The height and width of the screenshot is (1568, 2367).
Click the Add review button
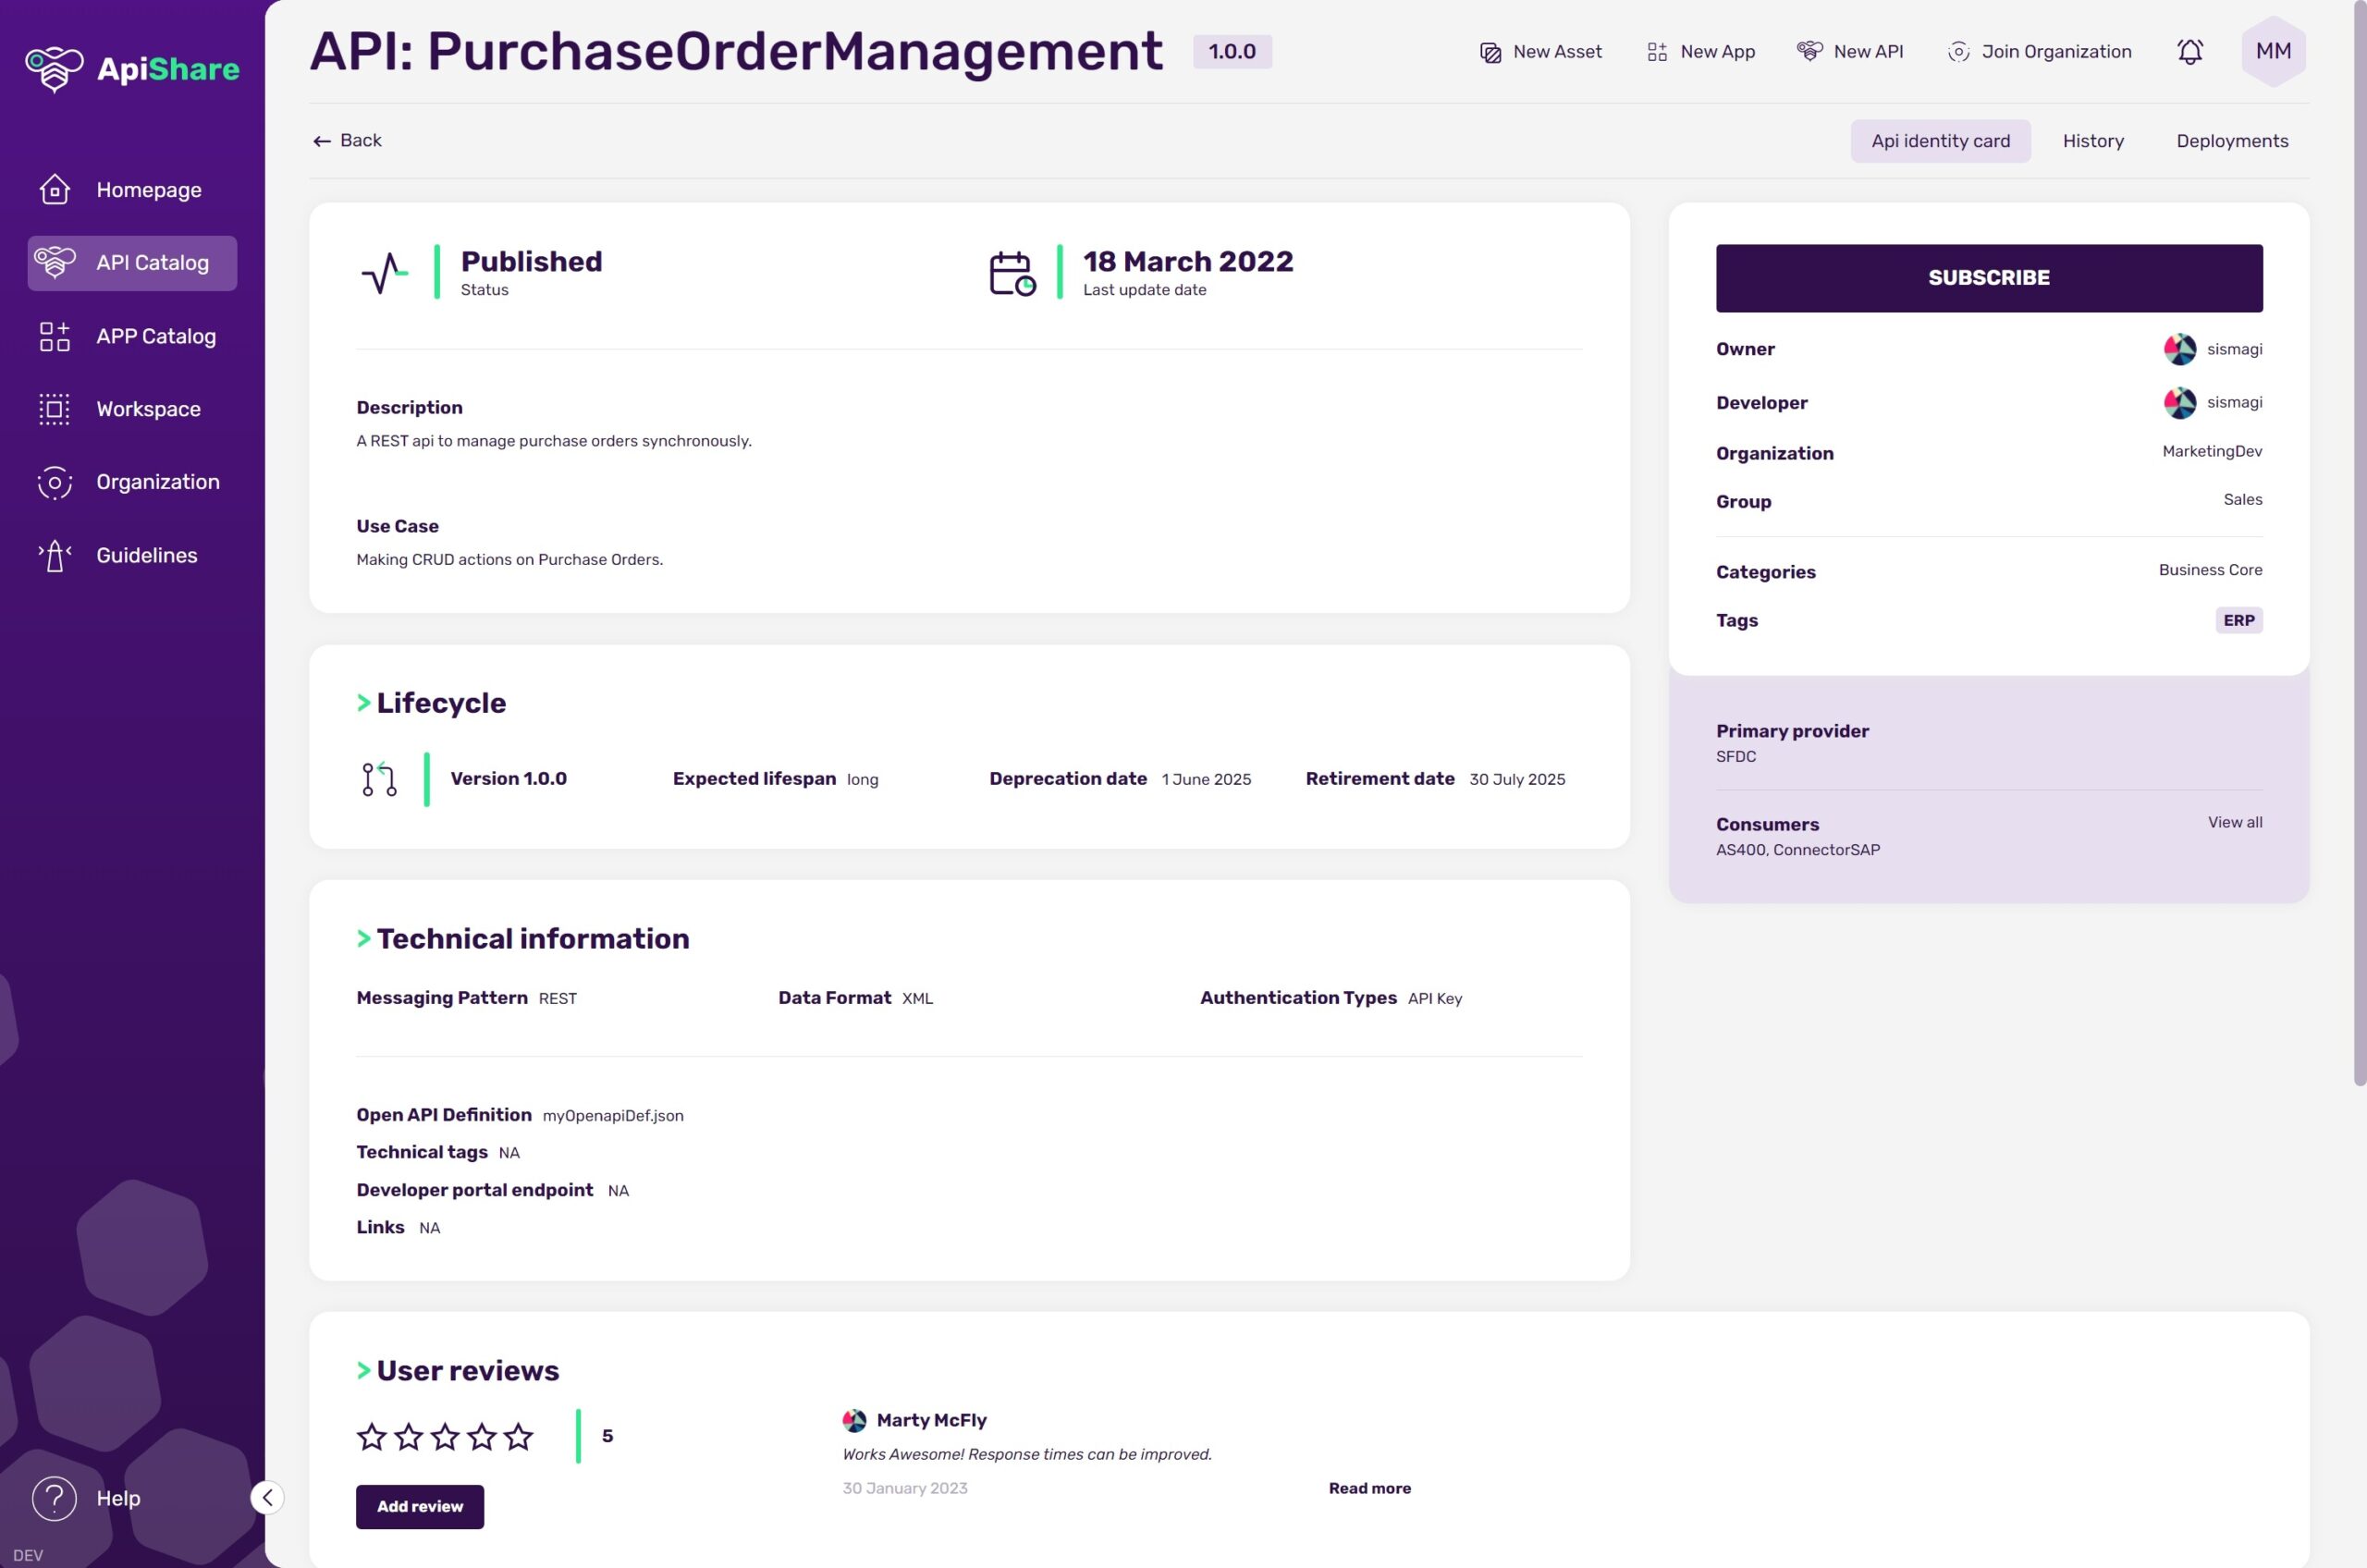click(x=420, y=1506)
